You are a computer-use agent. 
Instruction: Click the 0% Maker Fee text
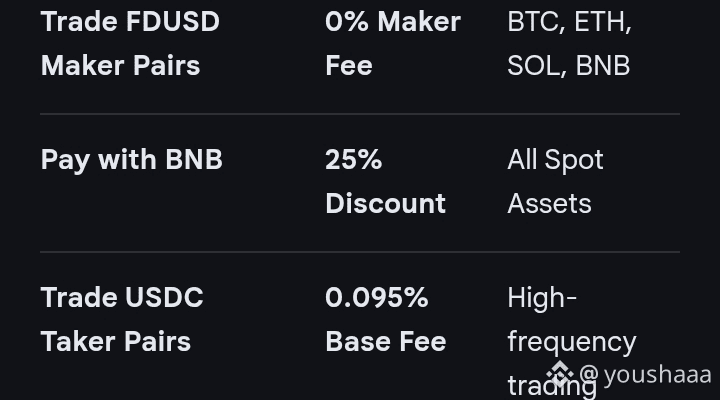click(393, 44)
